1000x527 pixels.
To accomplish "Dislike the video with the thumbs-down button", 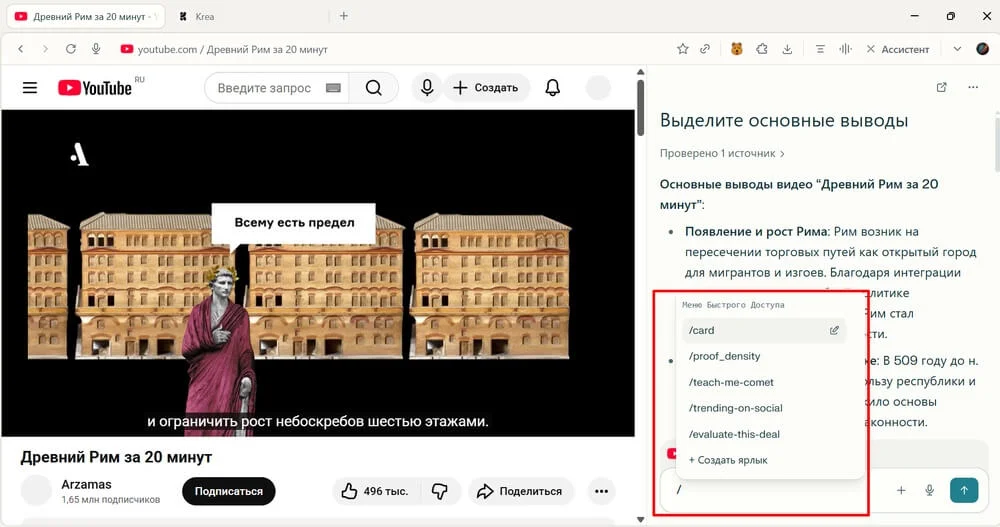I will point(439,491).
